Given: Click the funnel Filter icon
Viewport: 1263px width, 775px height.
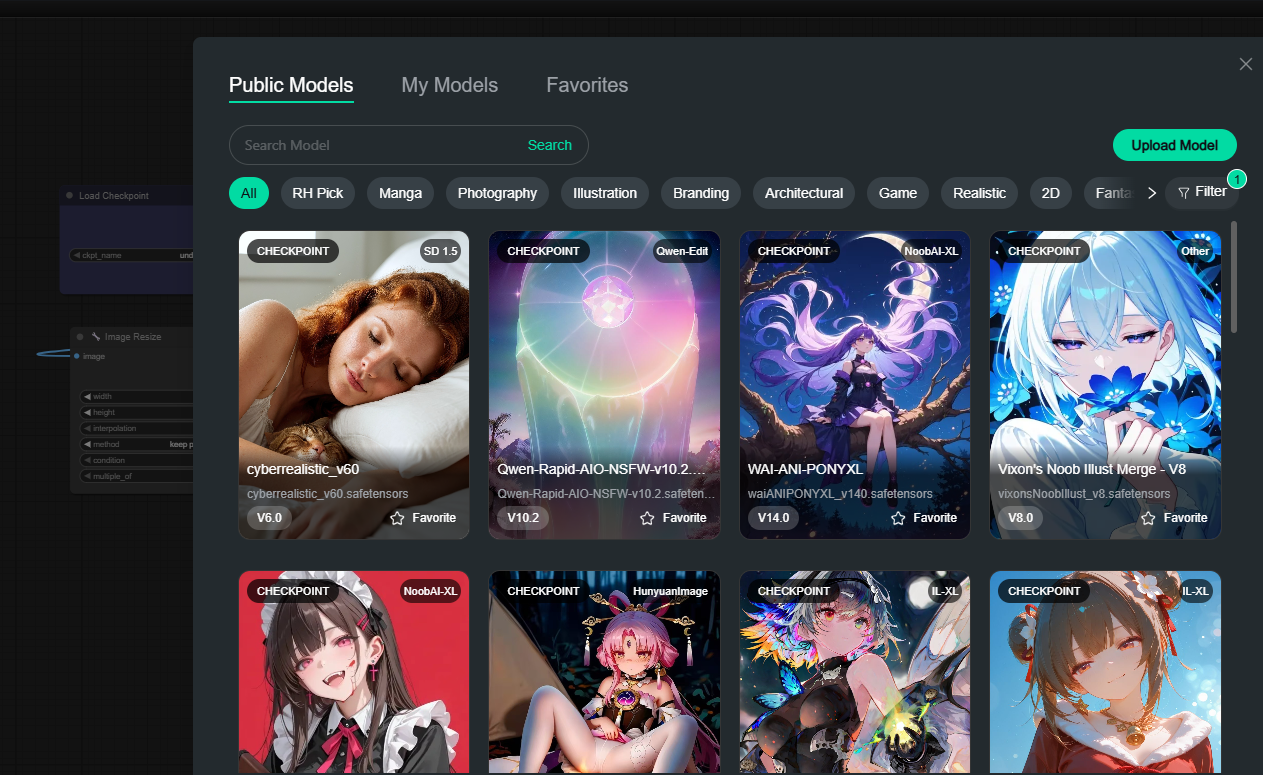Looking at the screenshot, I should click(x=1184, y=193).
